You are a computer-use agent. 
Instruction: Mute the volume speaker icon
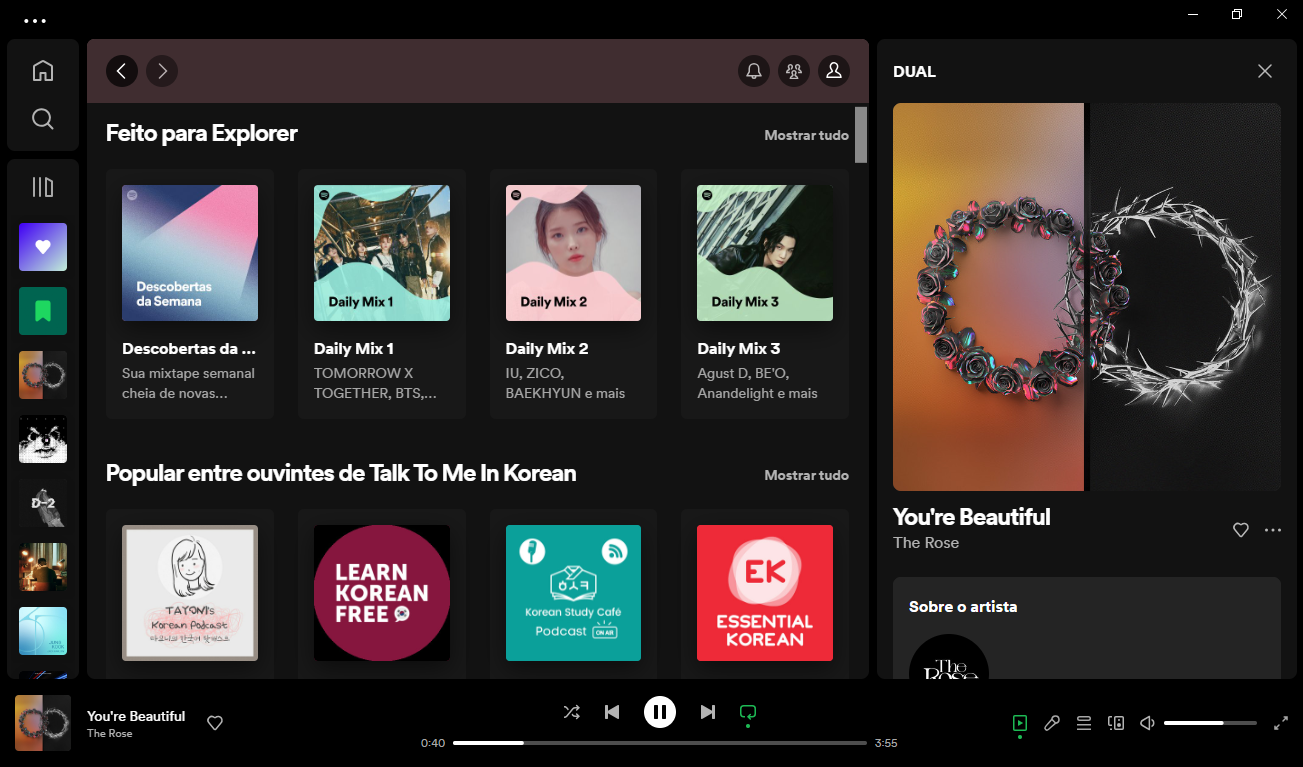coord(1148,723)
